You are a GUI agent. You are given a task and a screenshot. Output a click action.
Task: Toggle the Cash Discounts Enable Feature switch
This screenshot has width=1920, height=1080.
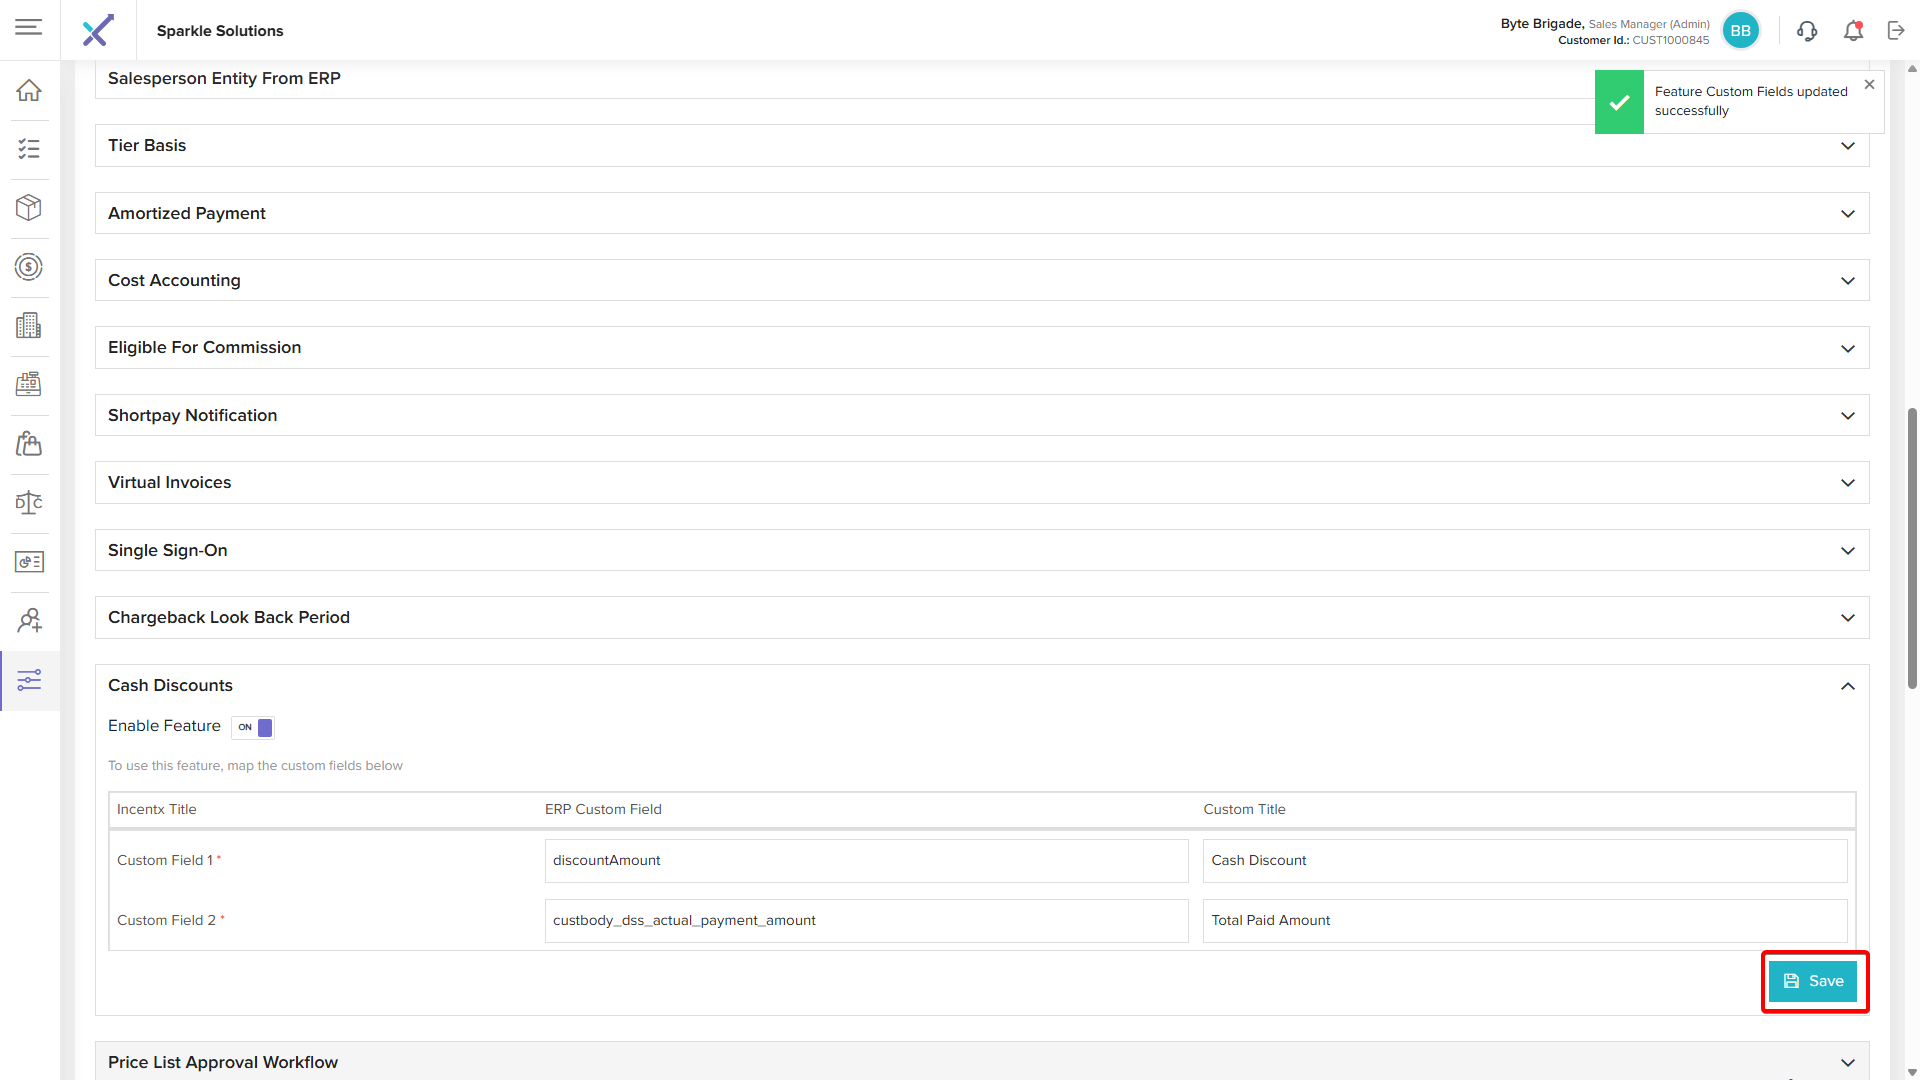[x=253, y=727]
